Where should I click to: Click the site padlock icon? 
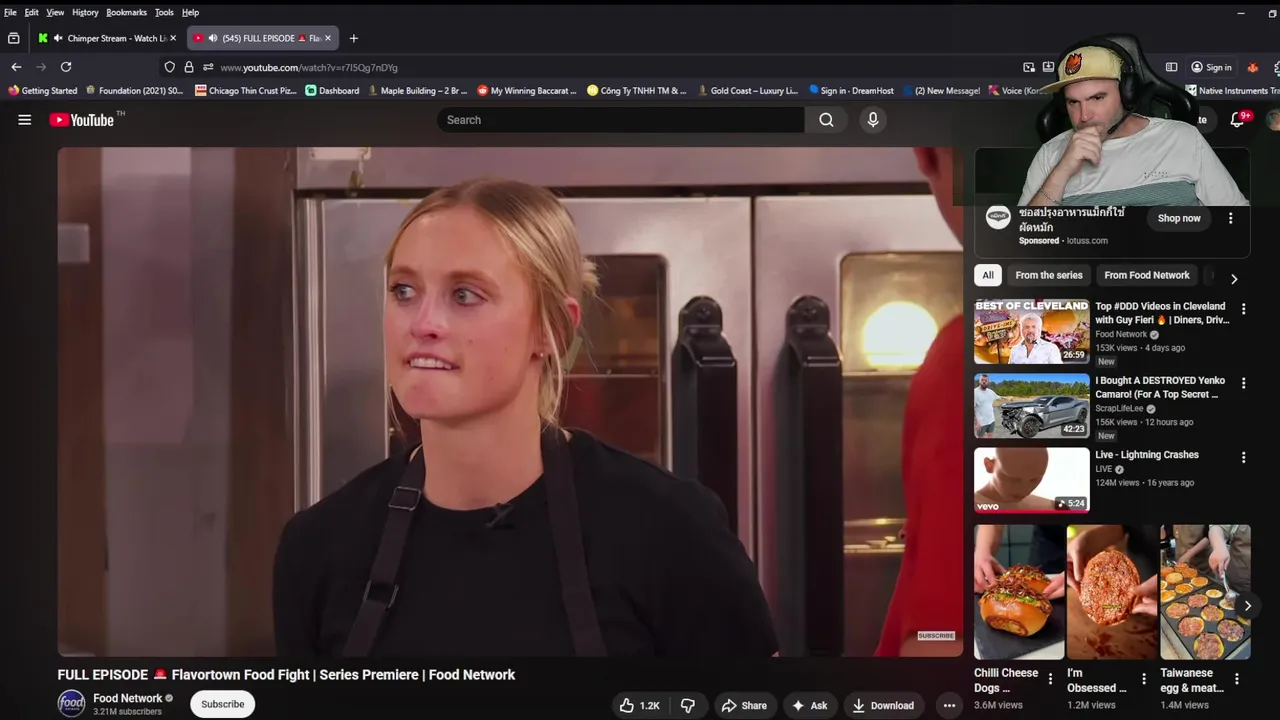[189, 67]
